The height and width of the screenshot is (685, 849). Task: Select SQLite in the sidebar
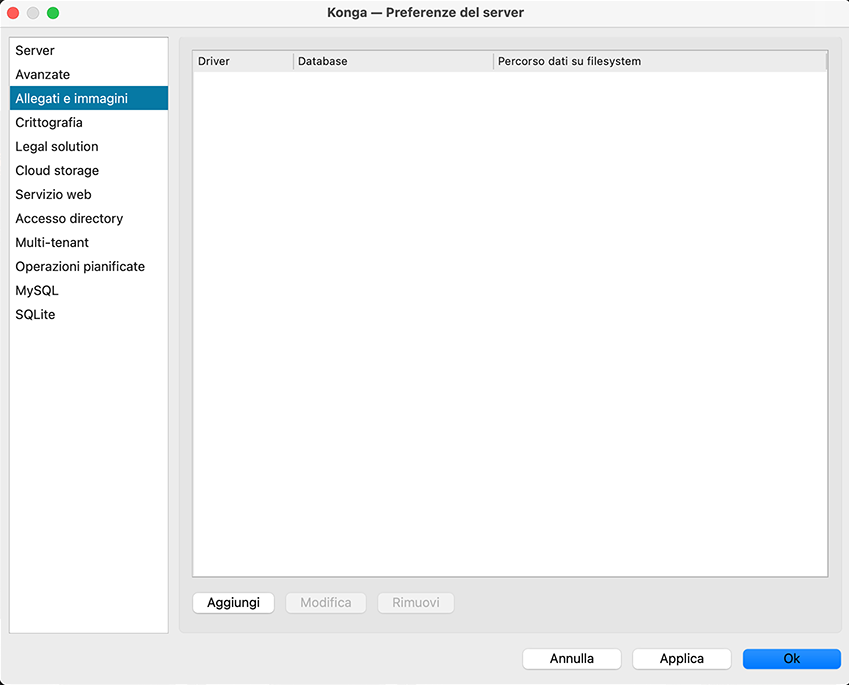[x=35, y=315]
